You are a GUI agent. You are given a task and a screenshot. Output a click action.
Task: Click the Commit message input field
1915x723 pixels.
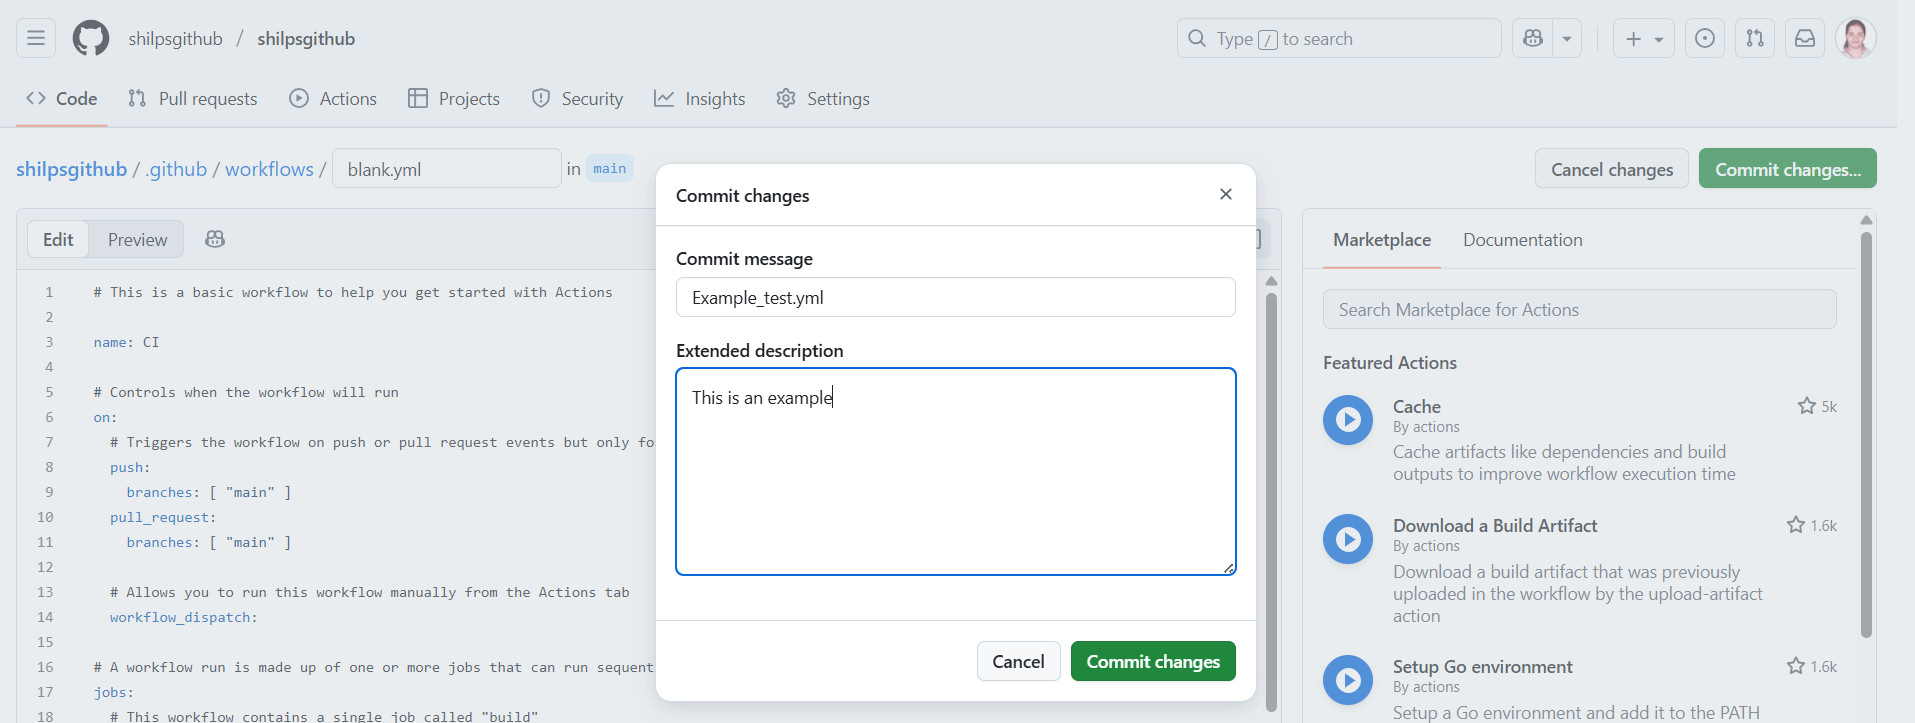pos(955,297)
